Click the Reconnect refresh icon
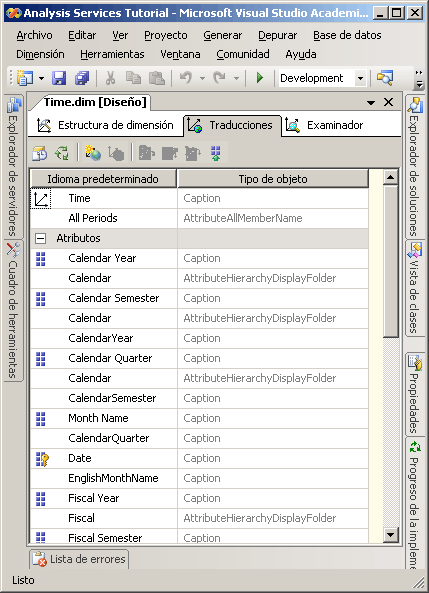The image size is (429, 593). coord(62,153)
